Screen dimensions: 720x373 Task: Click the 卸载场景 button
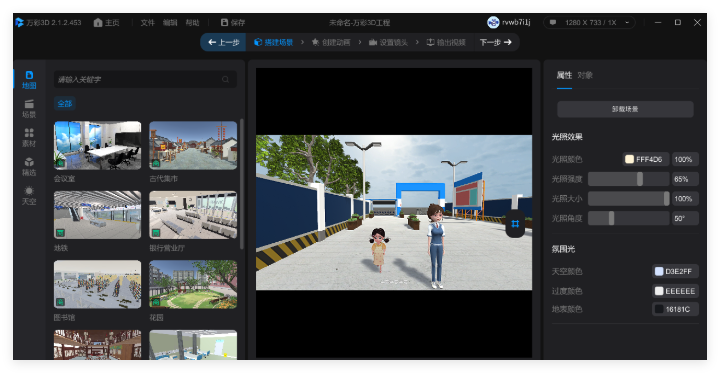tap(625, 109)
